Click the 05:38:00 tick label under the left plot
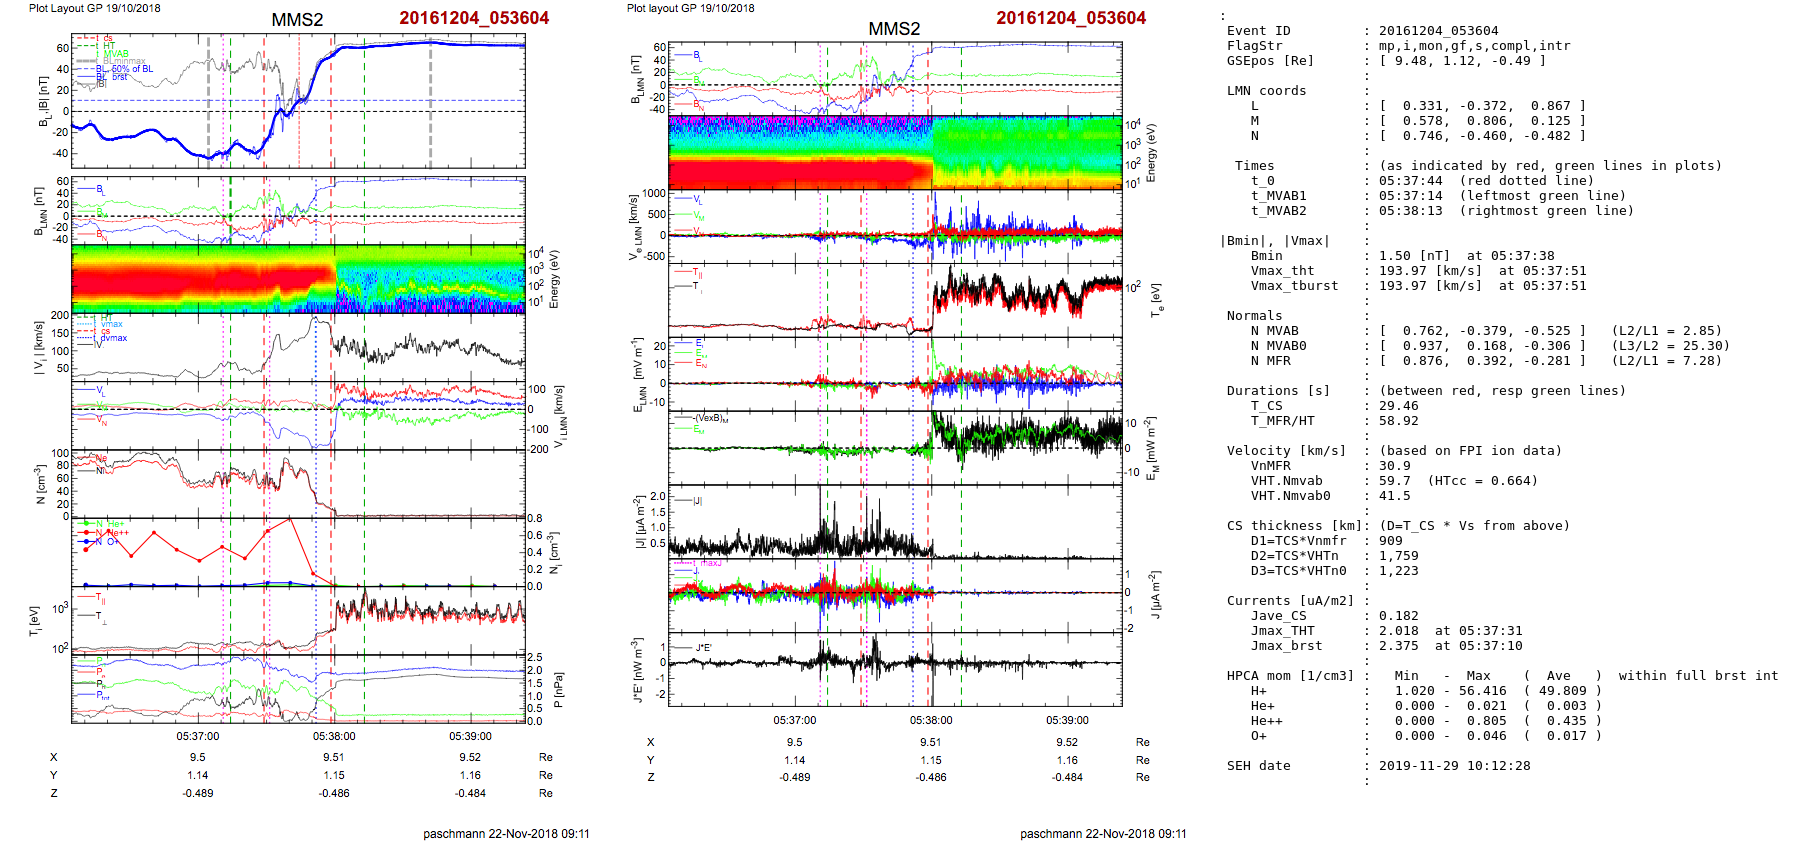This screenshot has height=841, width=1804. pos(334,736)
